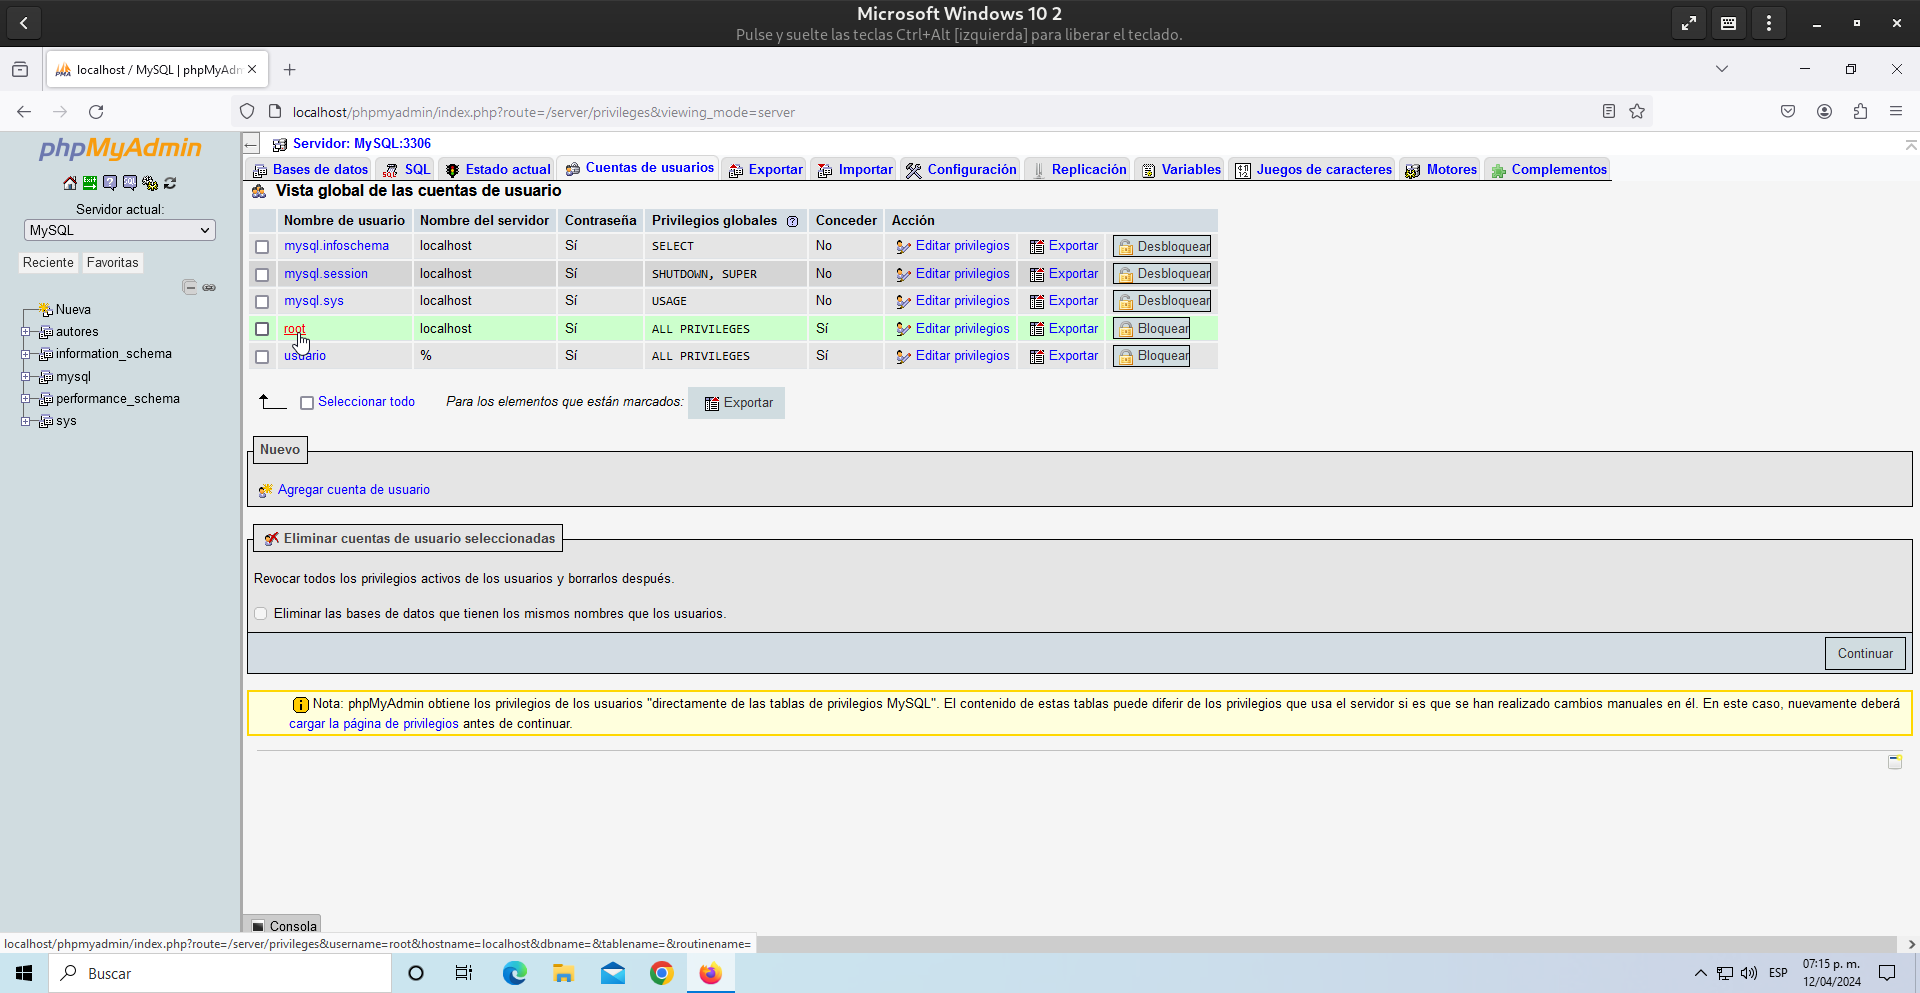Image resolution: width=1920 pixels, height=993 pixels.
Task: Open the phpMyAdmin documentation help icon
Action: tap(110, 183)
